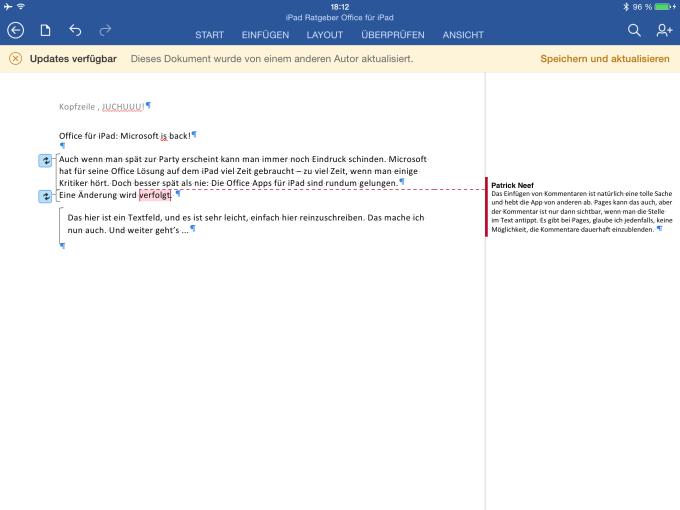Select the ÜBERPRÜFEN tab
The image size is (680, 510).
(393, 35)
